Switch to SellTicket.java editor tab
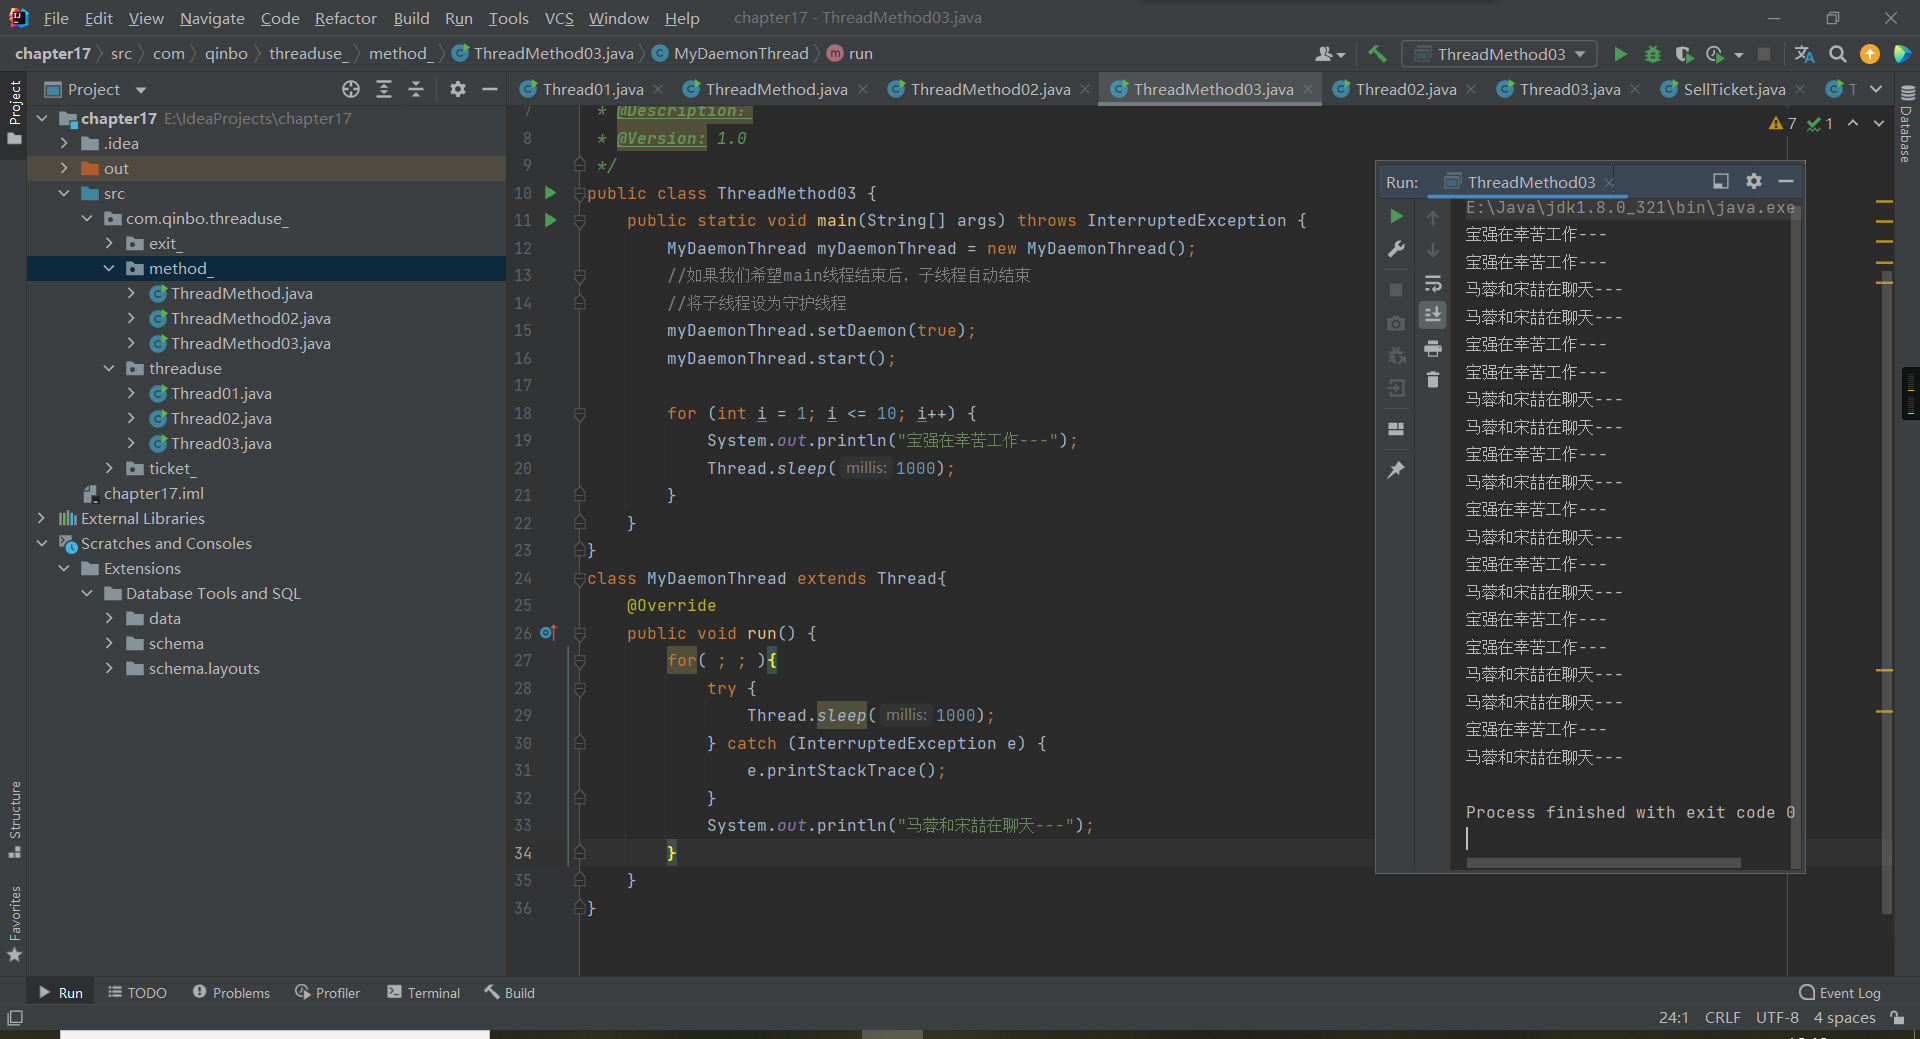Viewport: 1920px width, 1039px height. pyautogui.click(x=1733, y=89)
